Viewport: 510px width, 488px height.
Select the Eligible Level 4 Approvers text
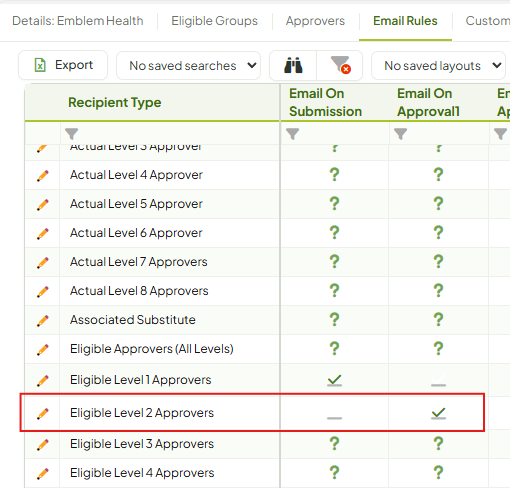click(142, 473)
